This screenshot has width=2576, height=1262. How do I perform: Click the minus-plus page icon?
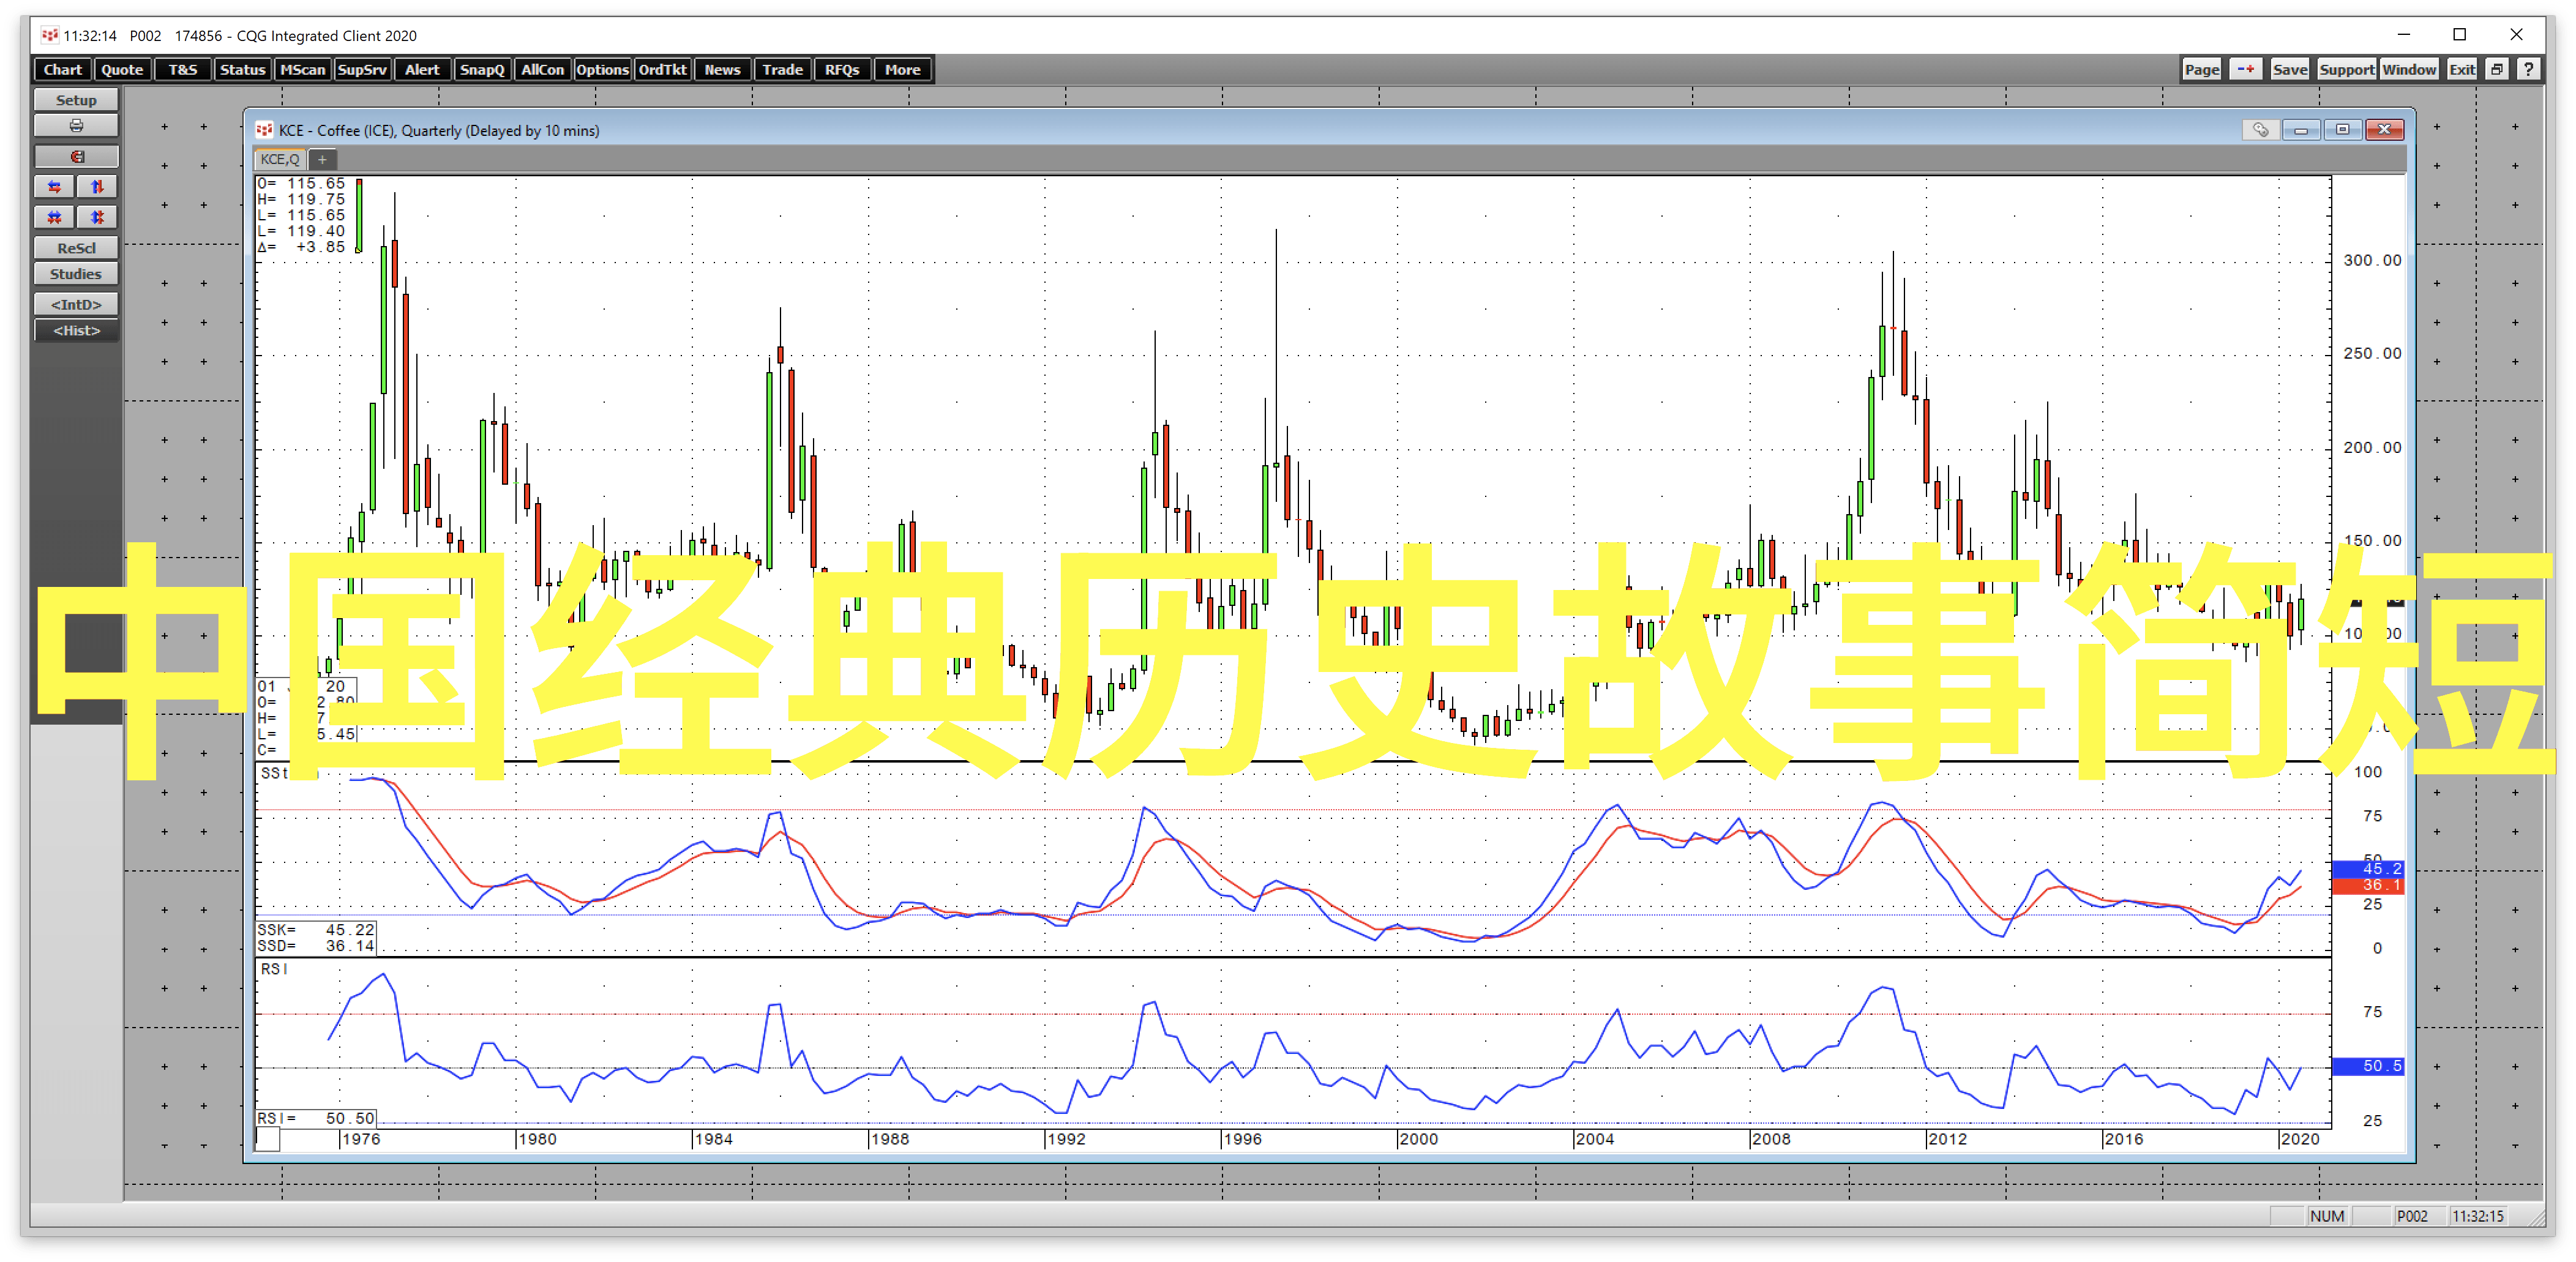pyautogui.click(x=2246, y=69)
